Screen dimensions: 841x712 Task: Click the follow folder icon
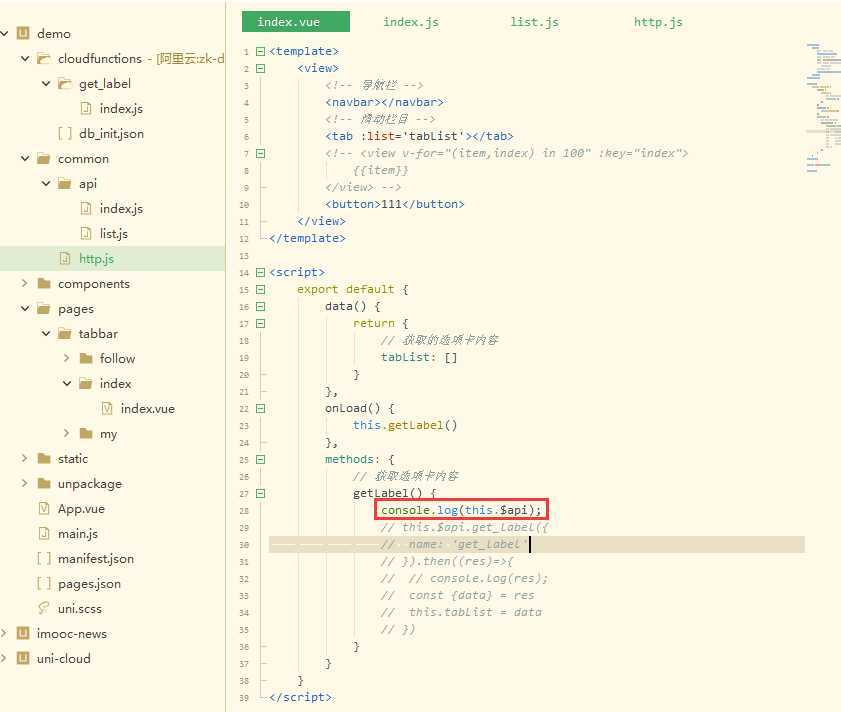tap(86, 358)
